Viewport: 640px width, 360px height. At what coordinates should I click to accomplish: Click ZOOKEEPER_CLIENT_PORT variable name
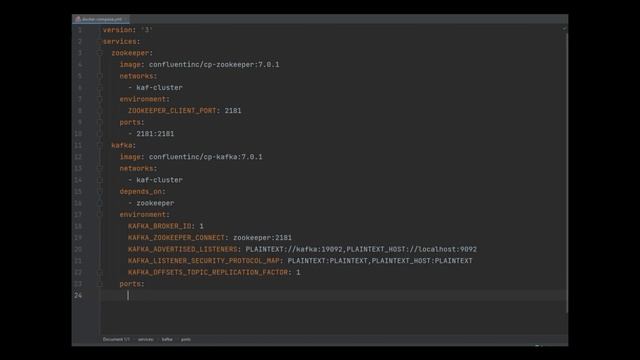coord(172,111)
